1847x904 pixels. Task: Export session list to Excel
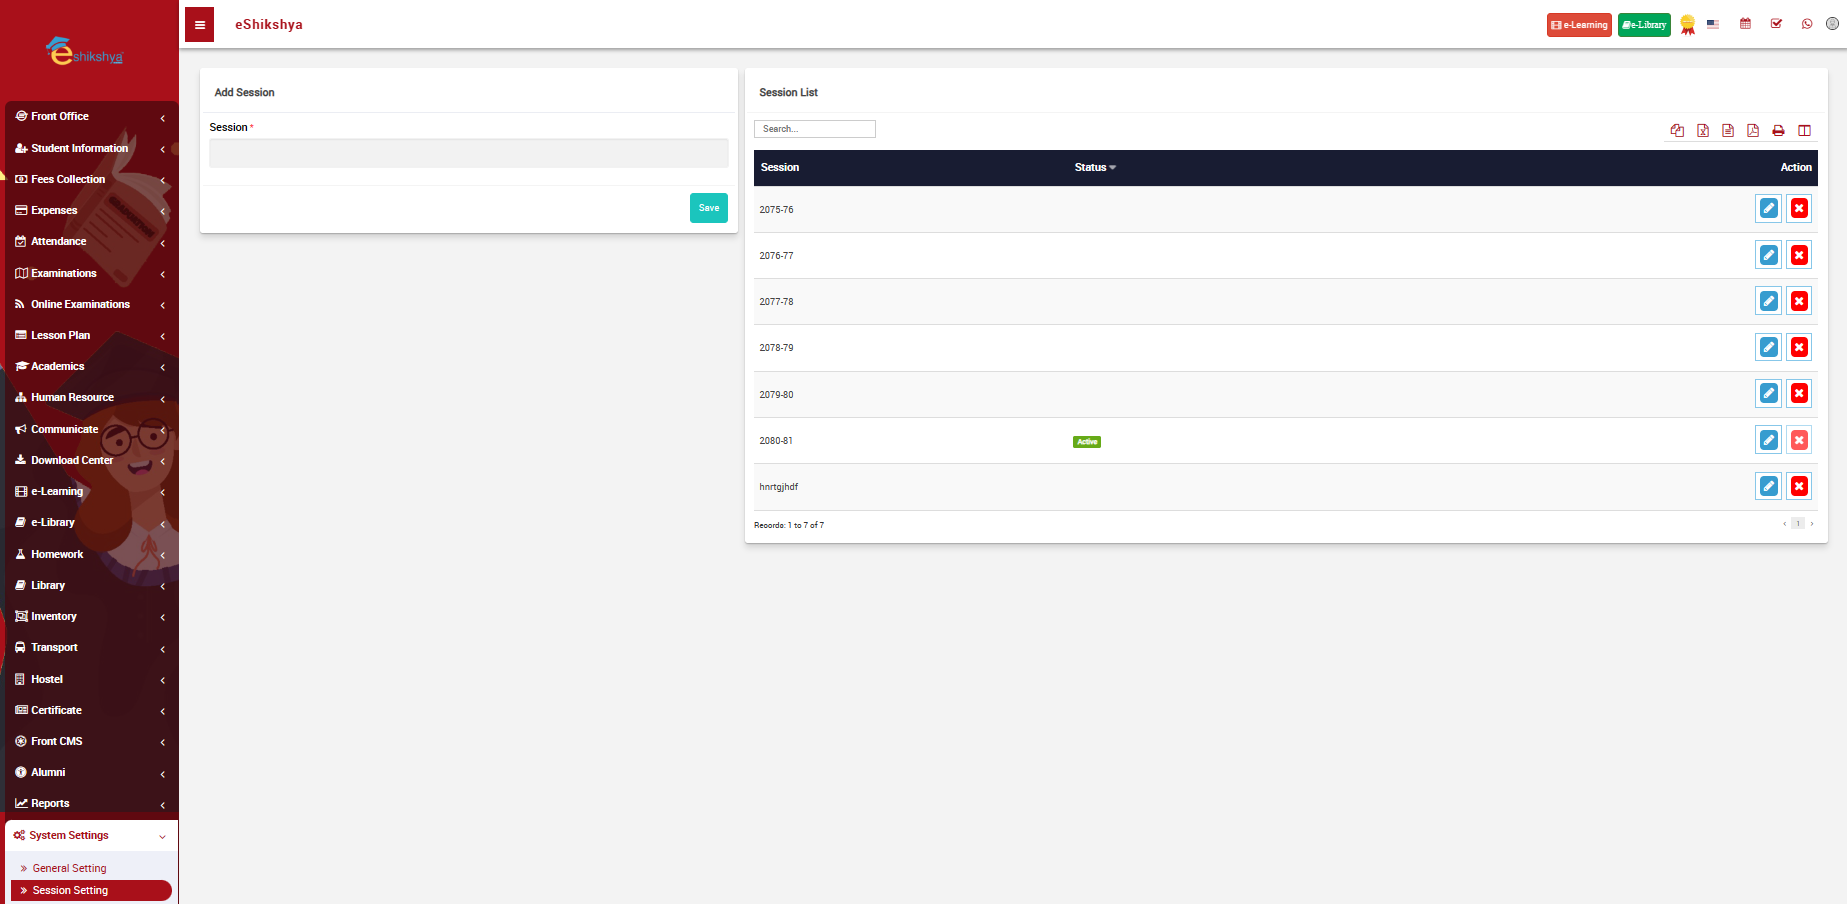[1702, 131]
